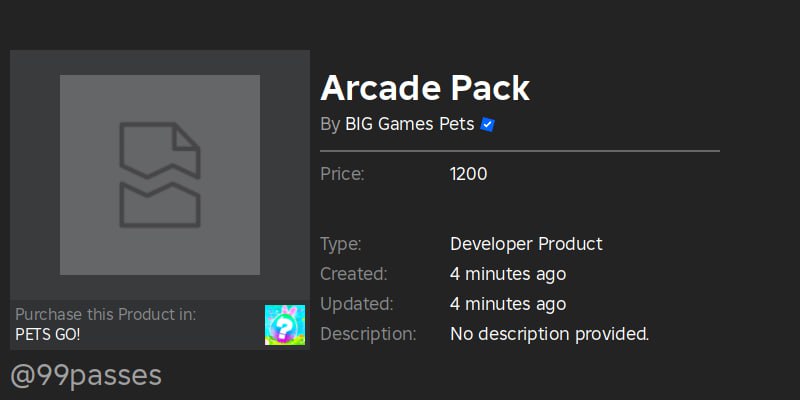Image resolution: width=800 pixels, height=400 pixels.
Task: Click the broken image placeholder icon
Action: [160, 174]
